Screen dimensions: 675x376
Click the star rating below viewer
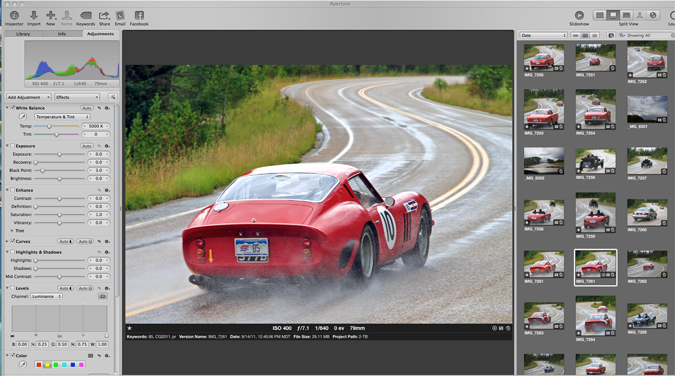pyautogui.click(x=129, y=328)
